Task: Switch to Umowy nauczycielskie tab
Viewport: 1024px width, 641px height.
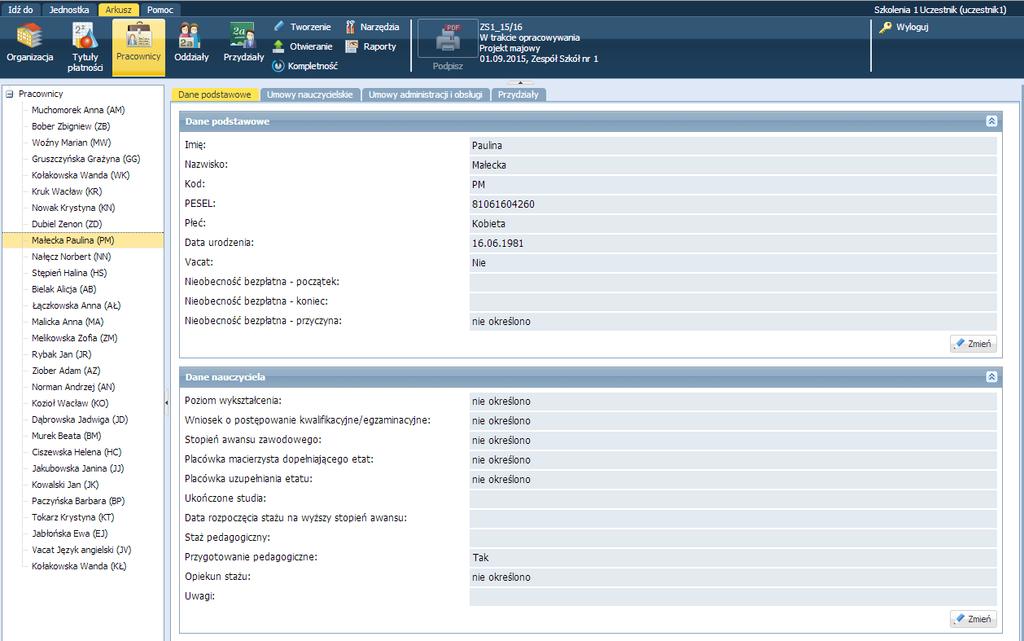Action: (x=310, y=95)
